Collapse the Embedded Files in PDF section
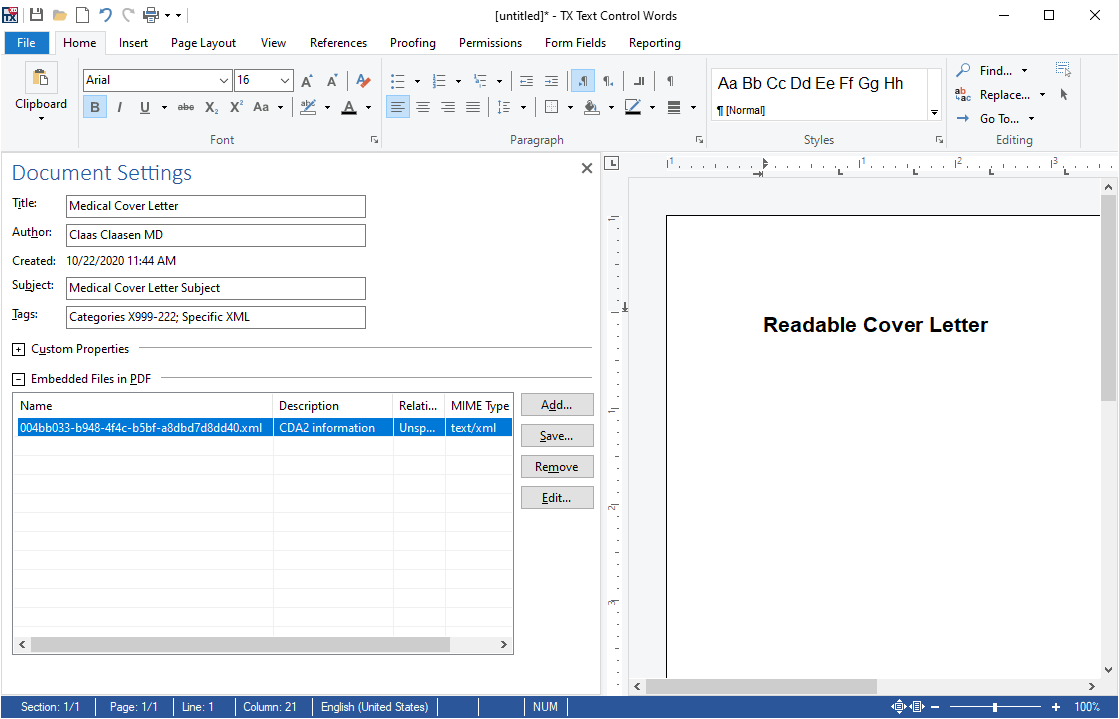 (x=19, y=379)
